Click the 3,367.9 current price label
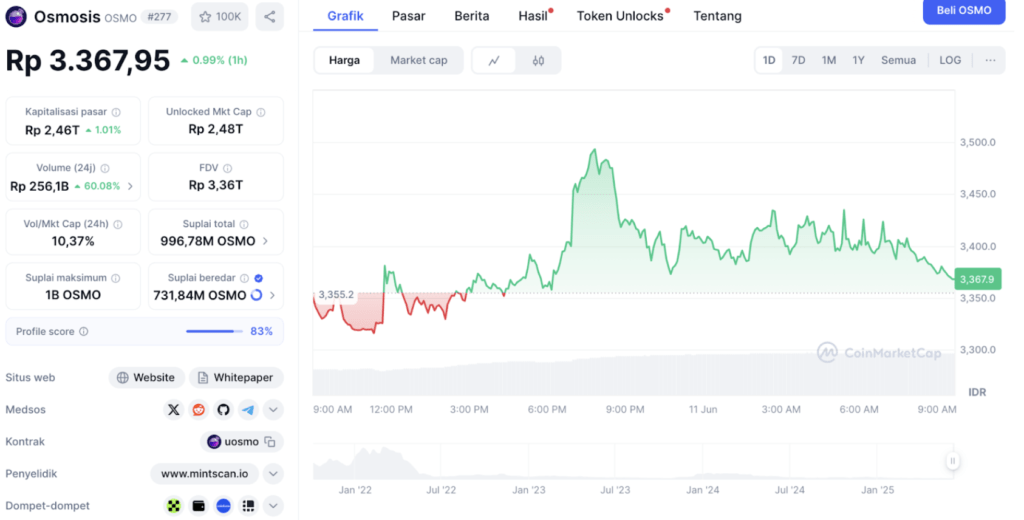This screenshot has height=520, width=1024. 978,280
